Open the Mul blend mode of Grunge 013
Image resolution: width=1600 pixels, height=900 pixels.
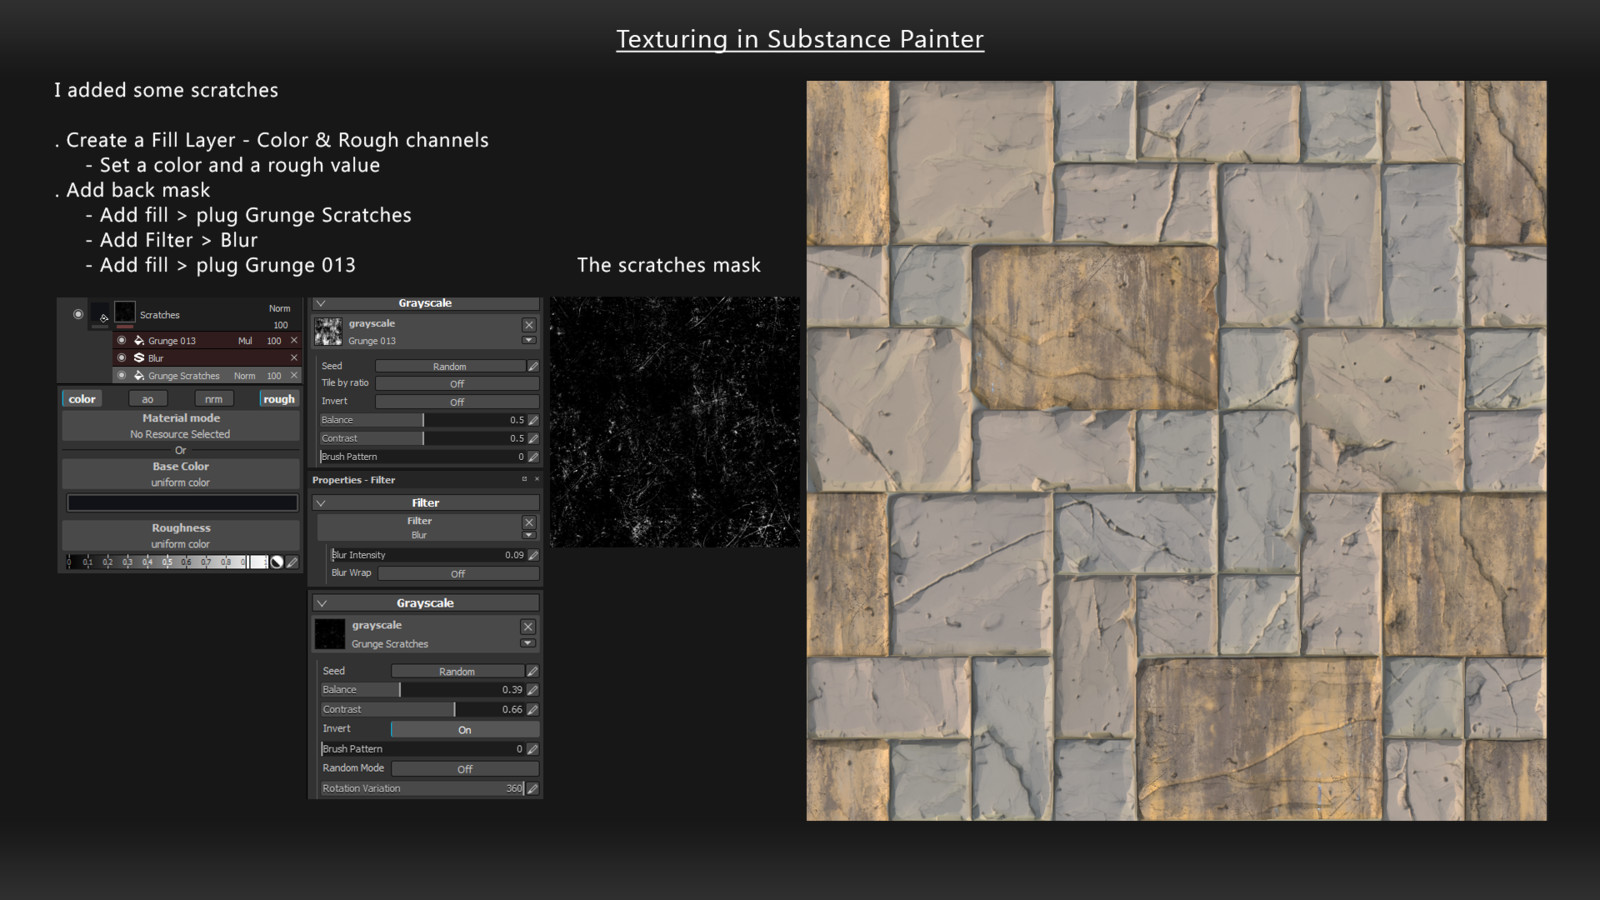click(245, 341)
